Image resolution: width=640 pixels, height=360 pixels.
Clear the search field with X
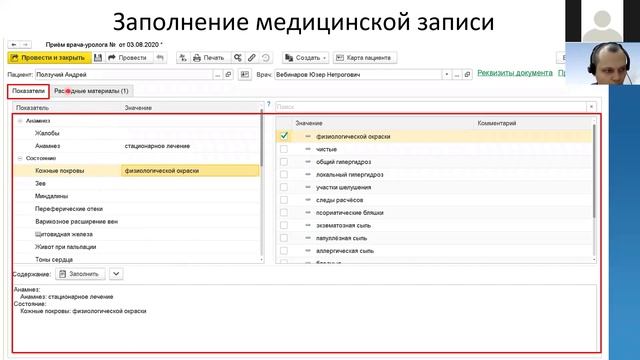(x=591, y=107)
